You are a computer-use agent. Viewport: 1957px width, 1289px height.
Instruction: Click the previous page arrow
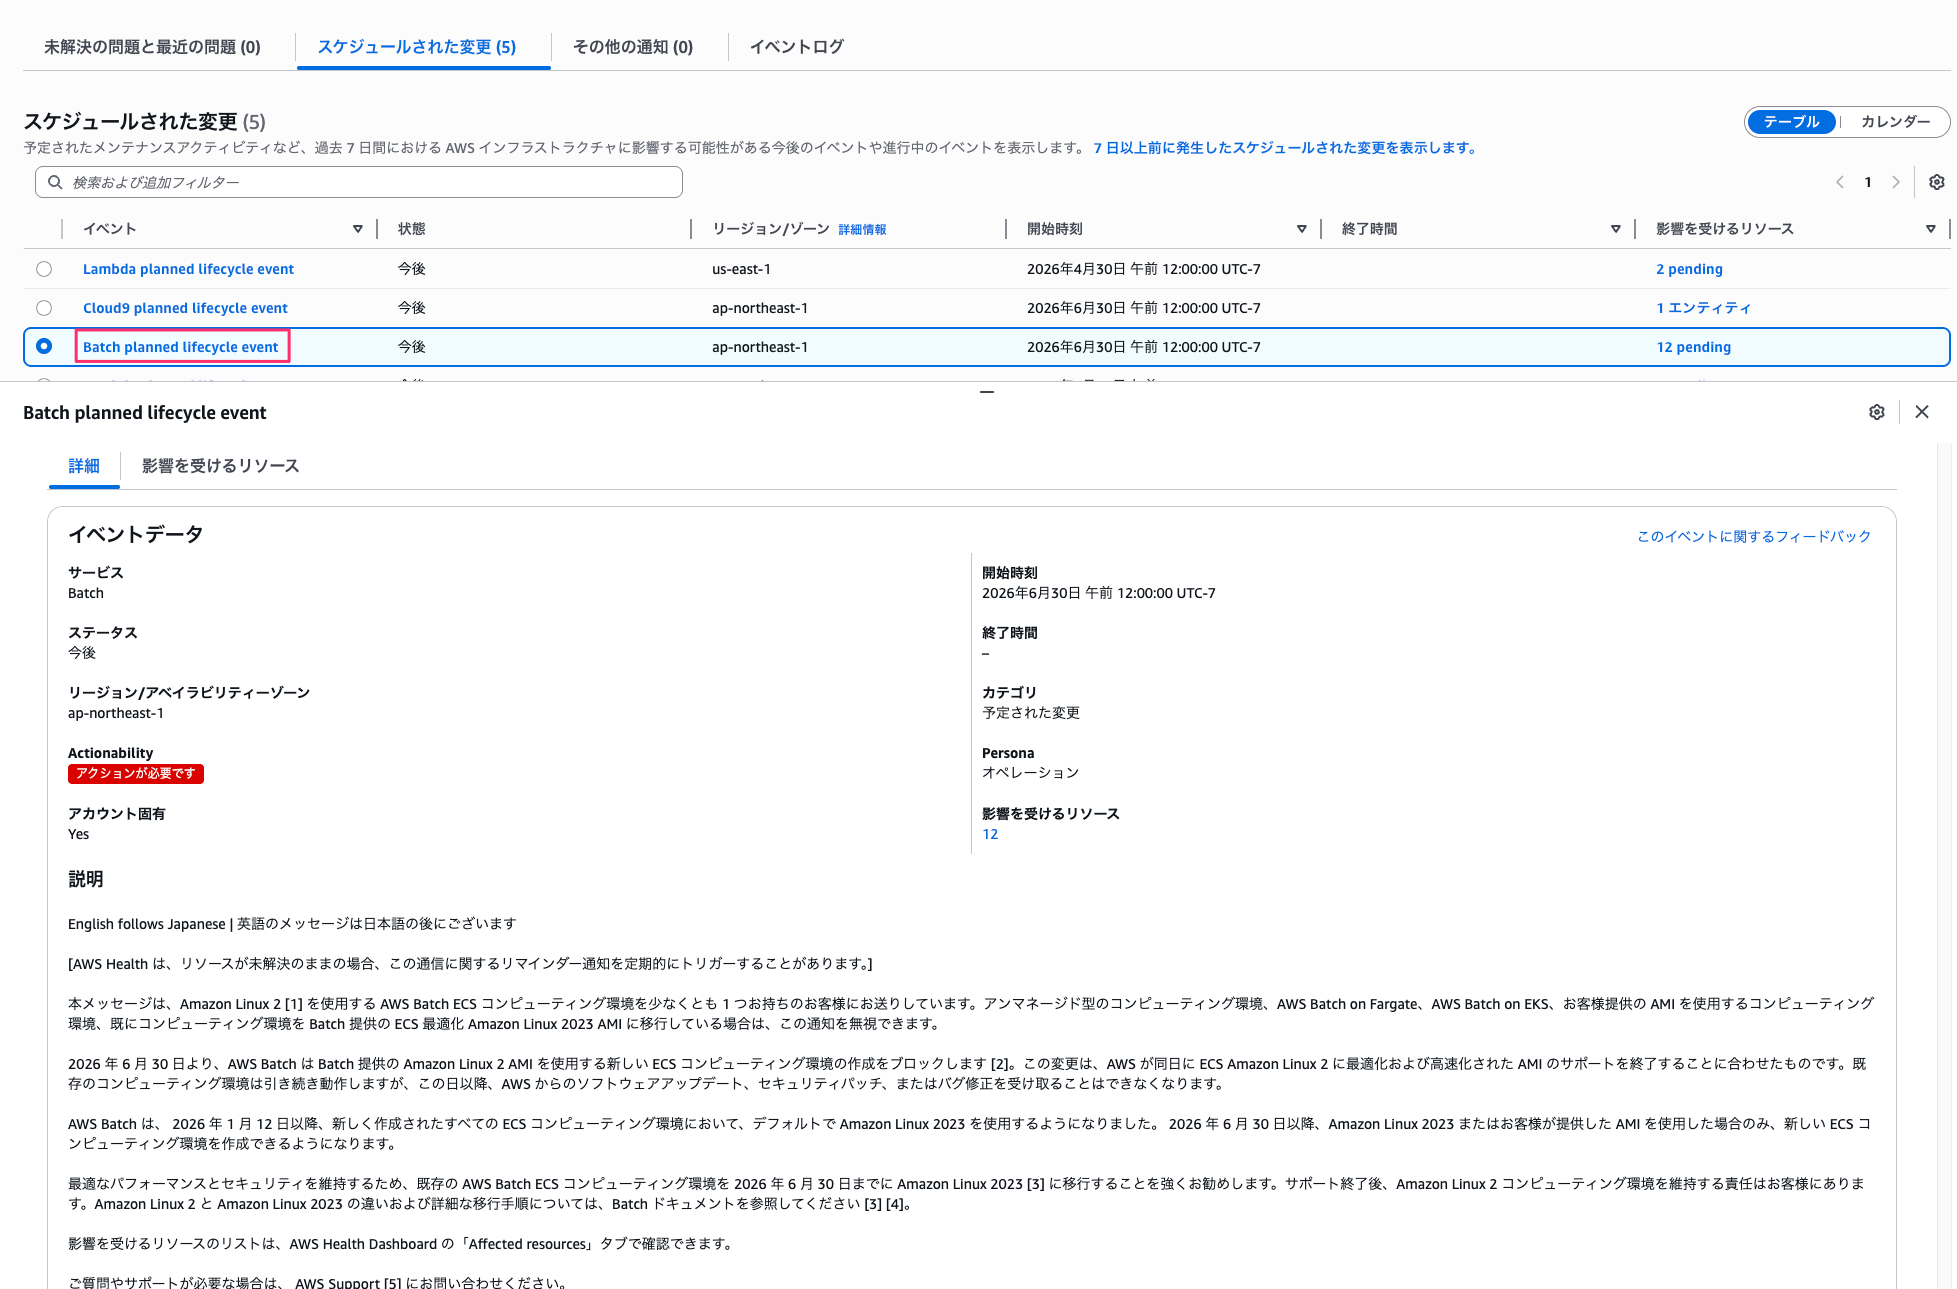click(x=1840, y=182)
